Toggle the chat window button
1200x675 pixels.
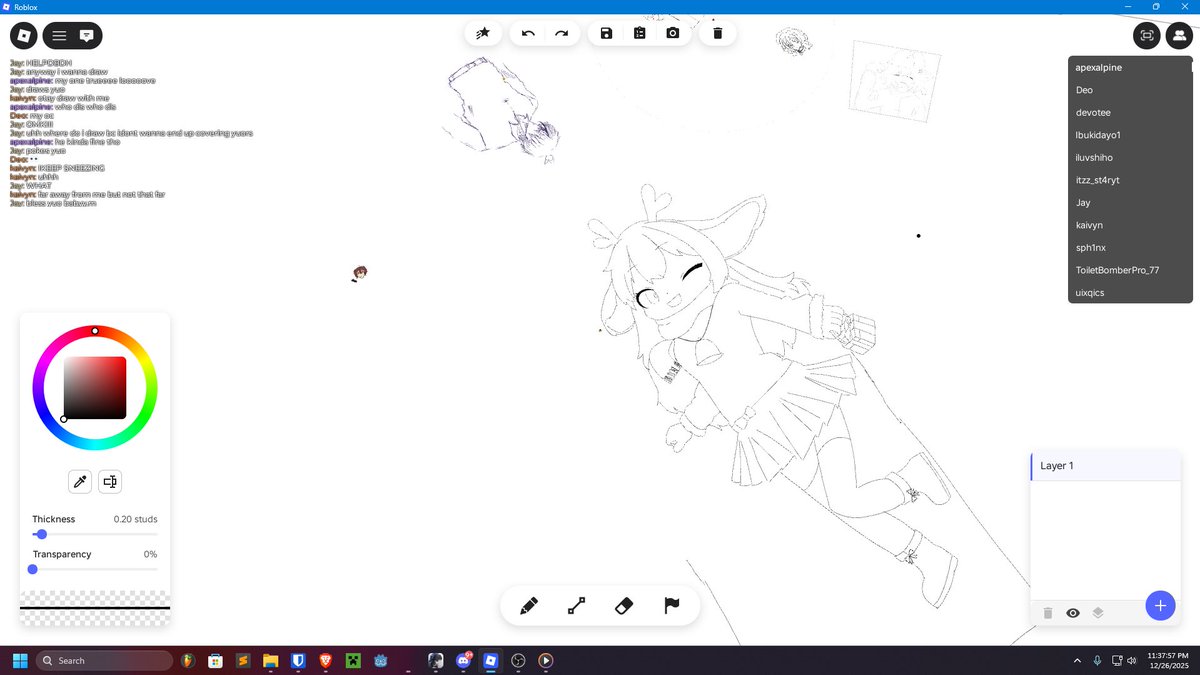87,36
